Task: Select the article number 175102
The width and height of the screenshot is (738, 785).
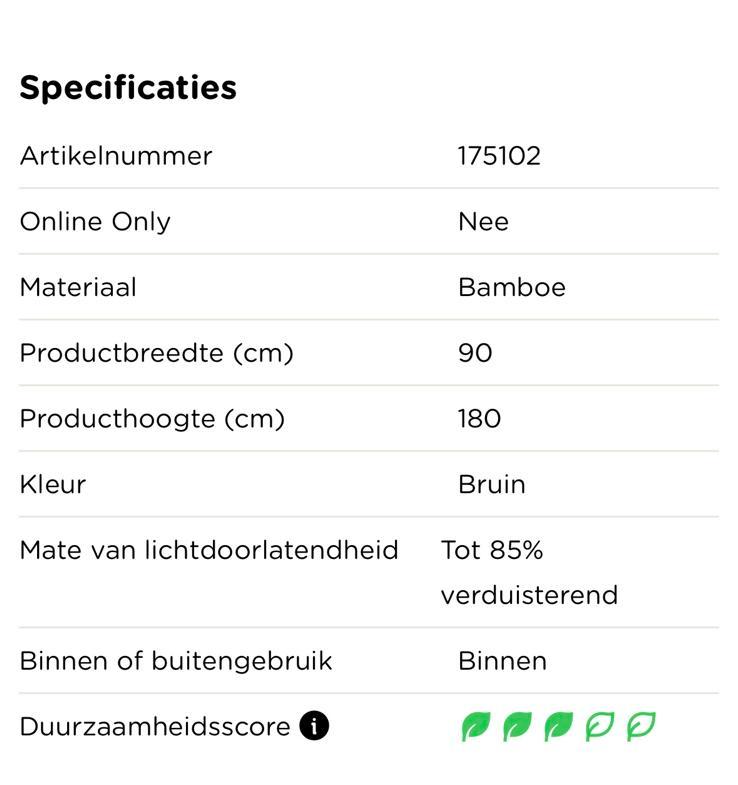Action: [x=499, y=156]
